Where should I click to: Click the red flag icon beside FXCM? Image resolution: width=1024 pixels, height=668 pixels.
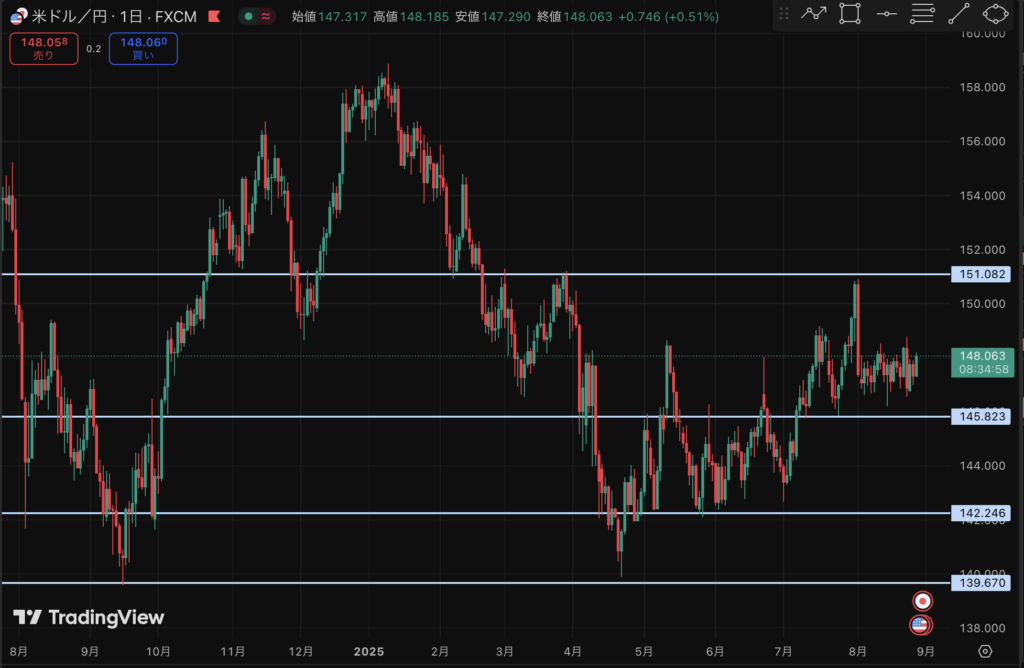[x=214, y=16]
